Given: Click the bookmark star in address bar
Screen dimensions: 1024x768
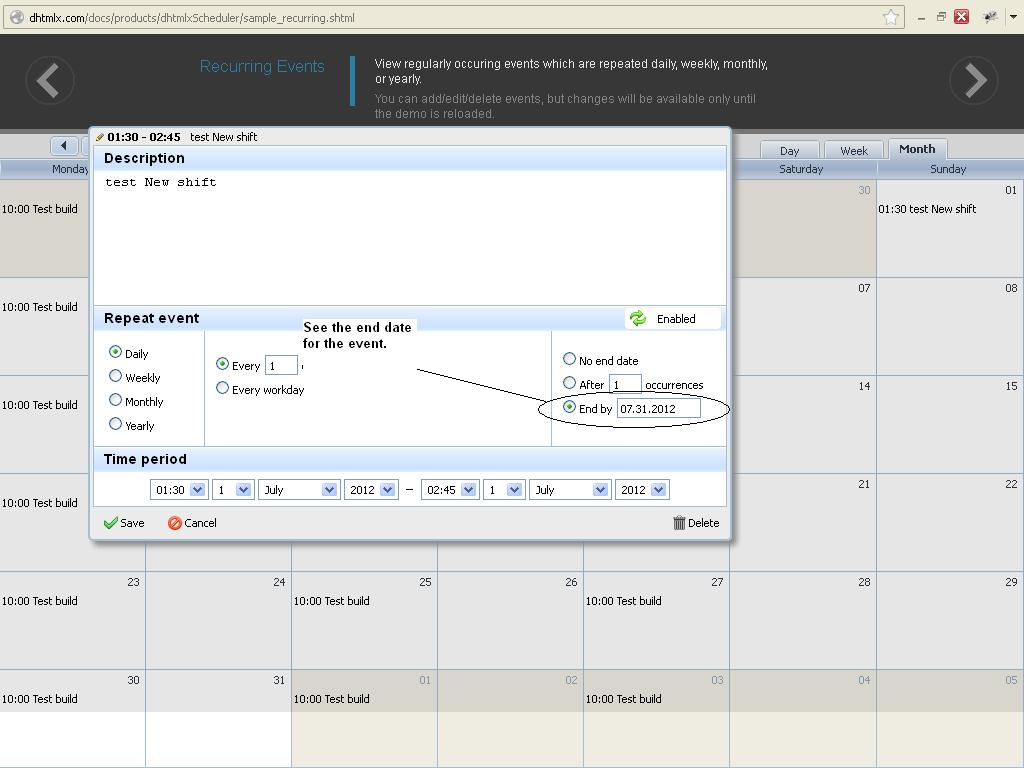Looking at the screenshot, I should coord(890,17).
